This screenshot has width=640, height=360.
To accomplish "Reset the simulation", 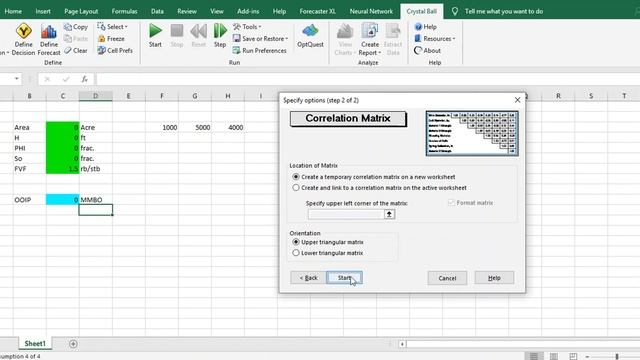I will click(x=198, y=36).
